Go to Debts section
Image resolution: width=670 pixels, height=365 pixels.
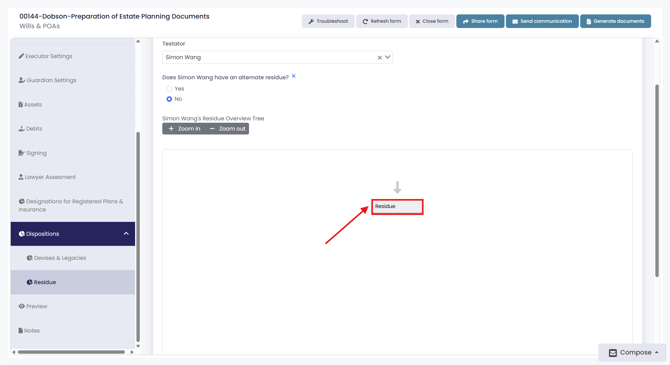pos(73,128)
